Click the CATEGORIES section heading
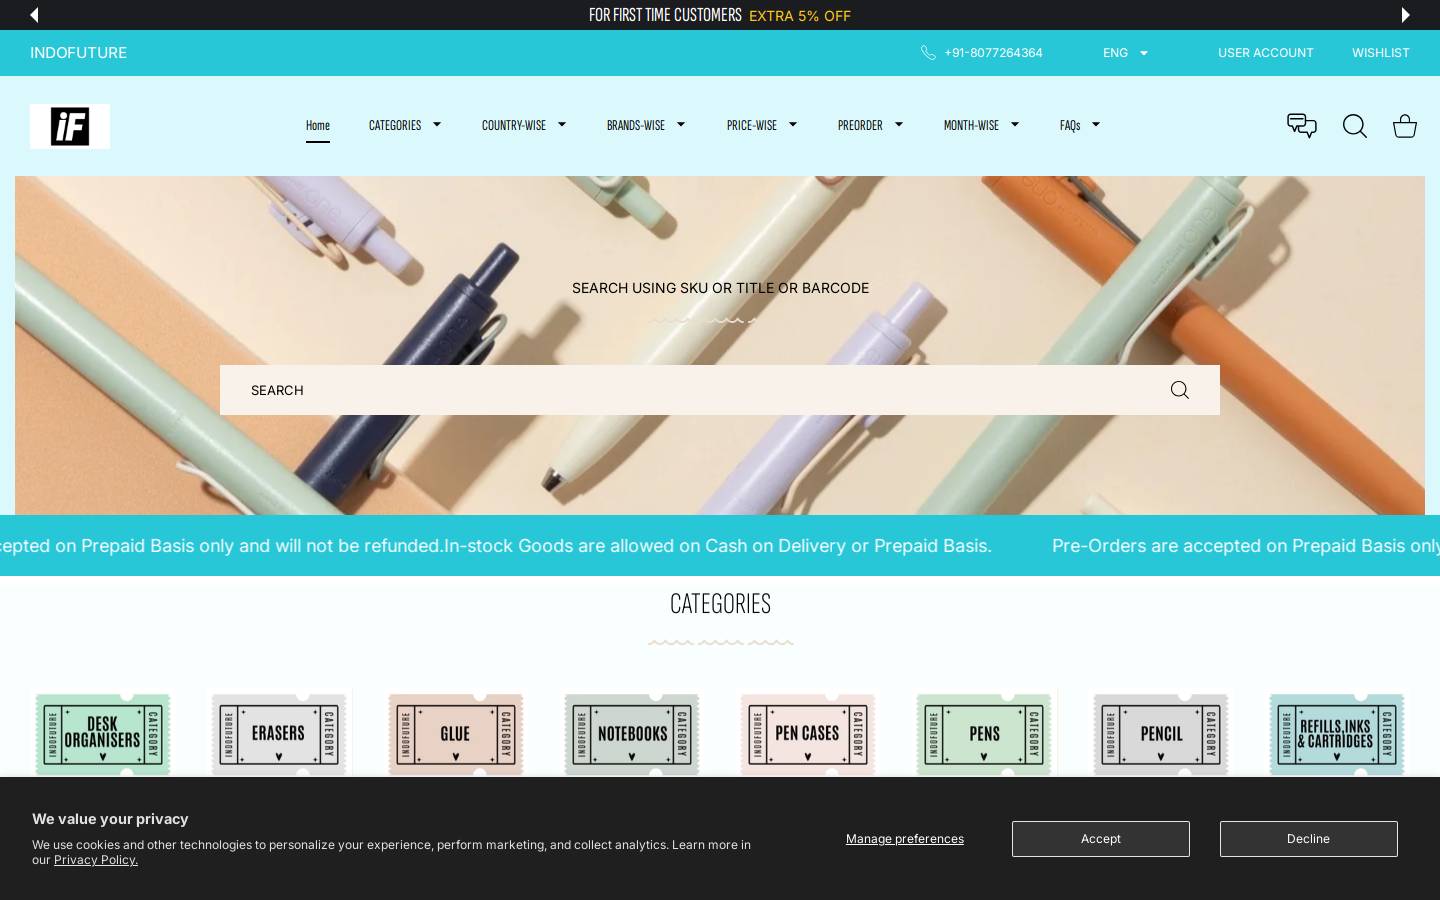Viewport: 1440px width, 900px height. pyautogui.click(x=720, y=603)
